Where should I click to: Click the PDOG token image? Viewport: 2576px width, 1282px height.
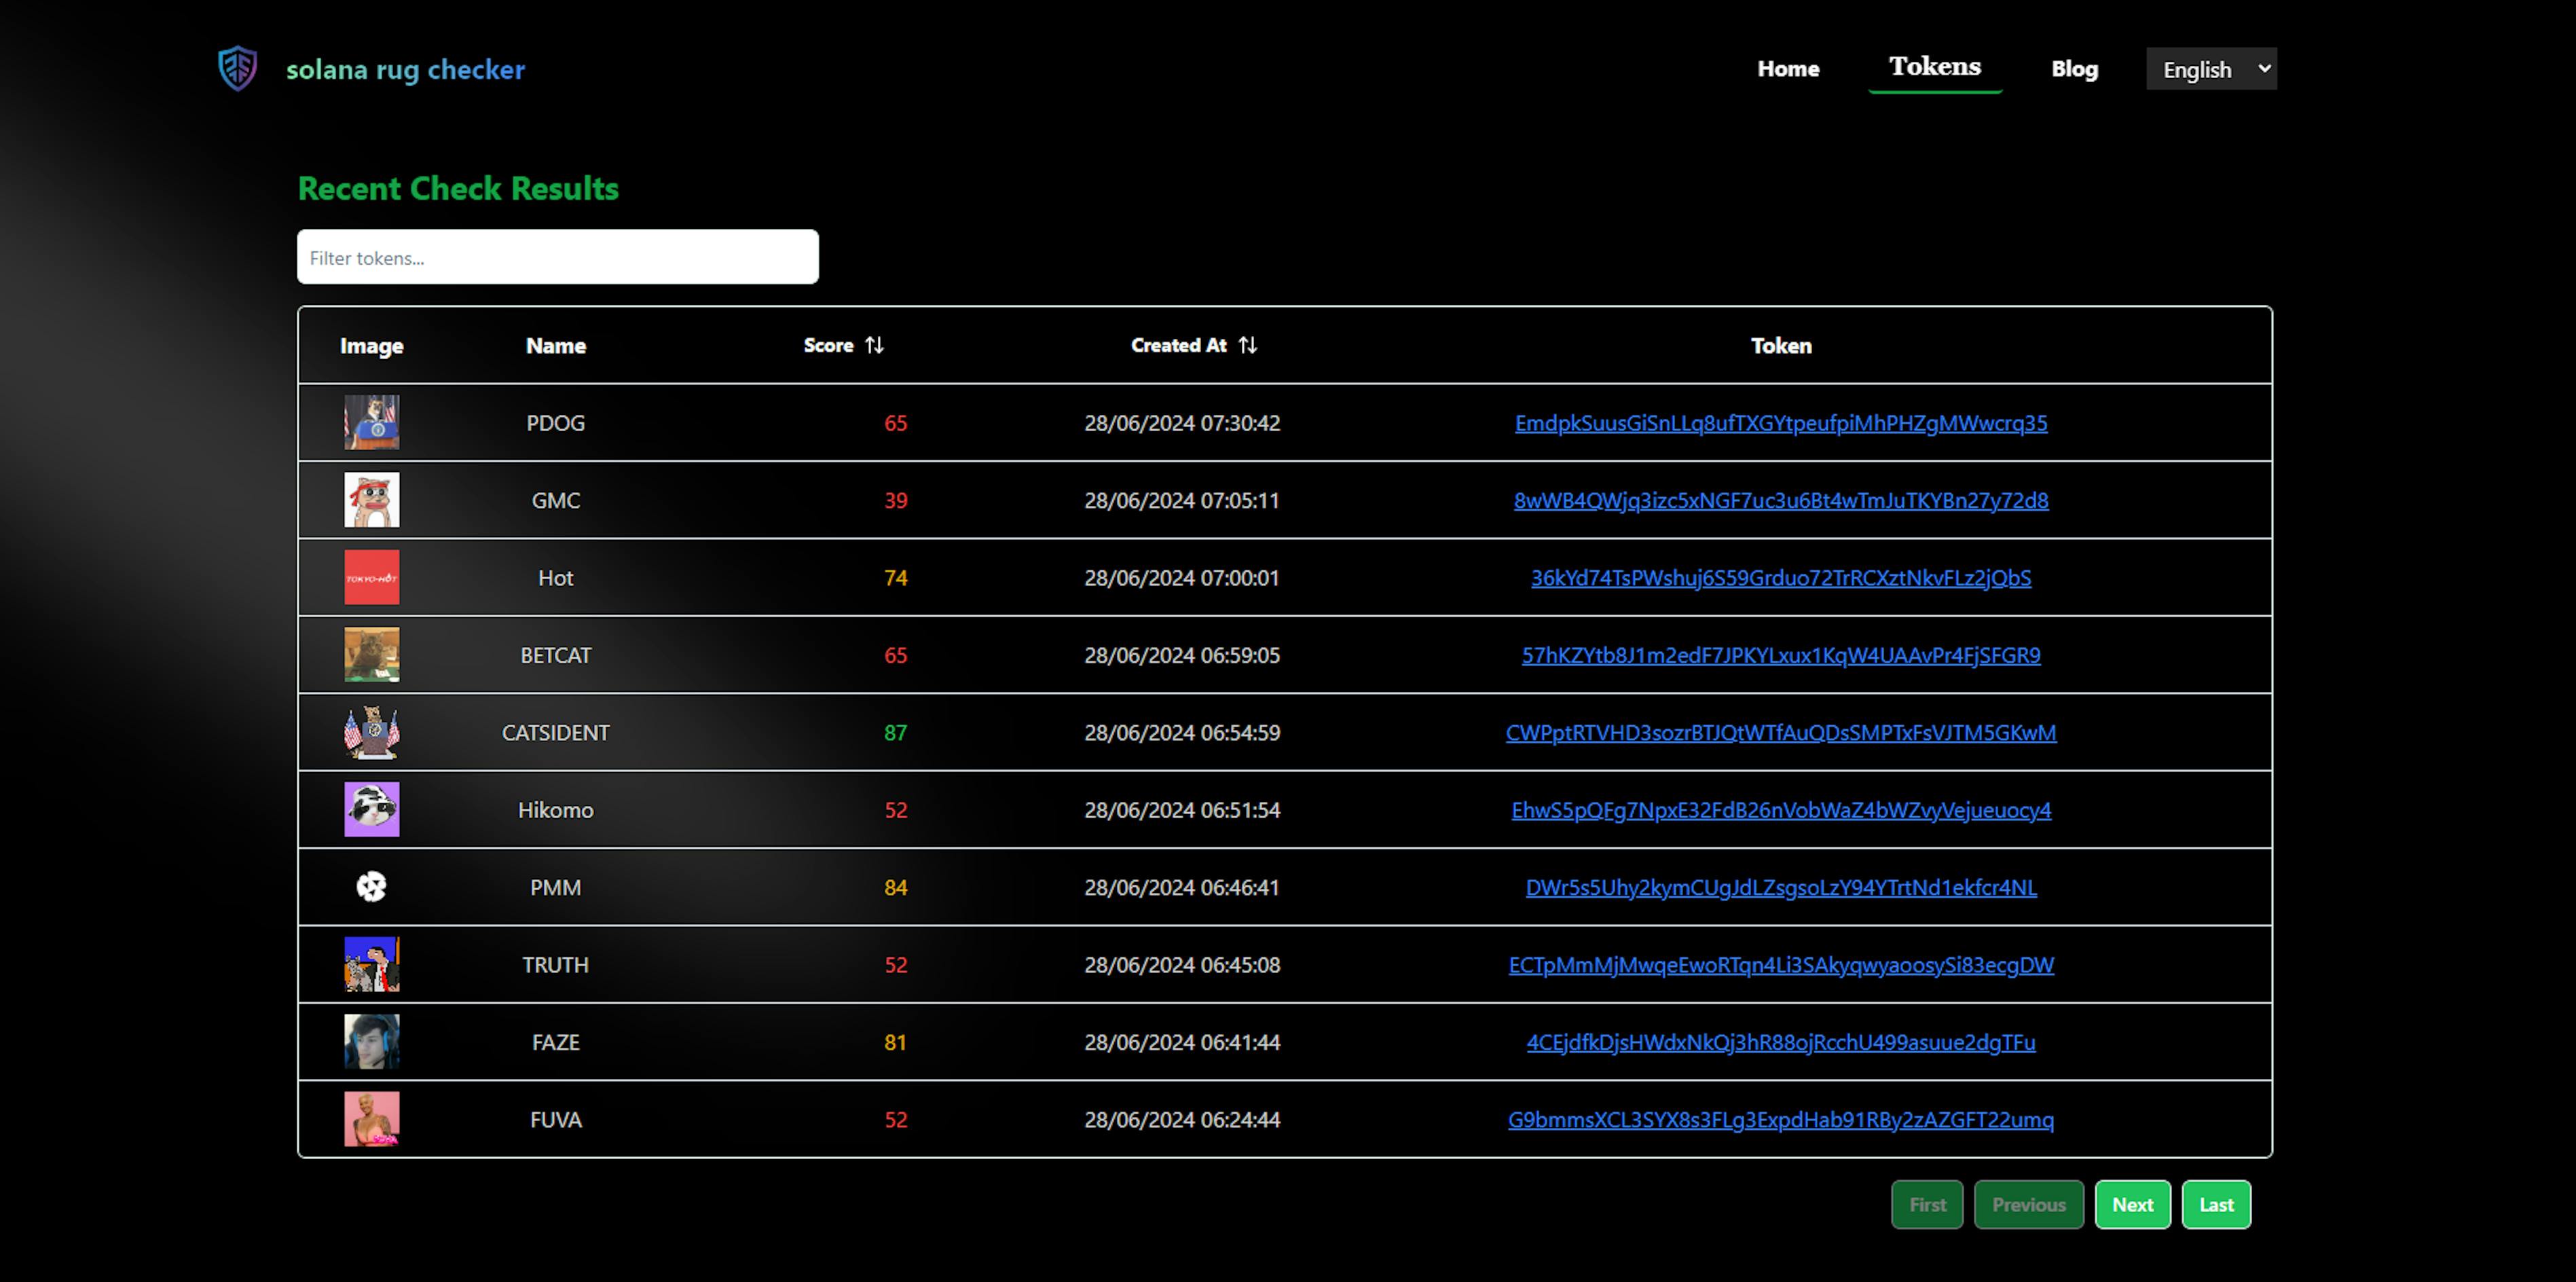pyautogui.click(x=371, y=422)
